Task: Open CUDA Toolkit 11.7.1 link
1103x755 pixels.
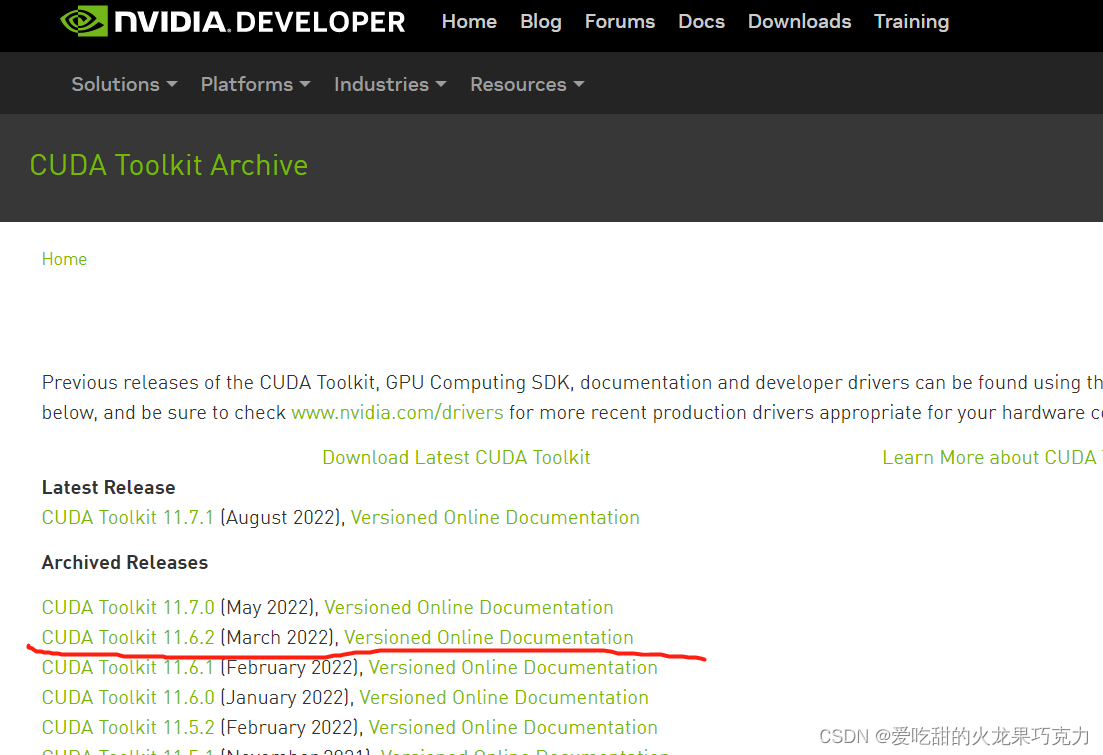Action: (127, 517)
